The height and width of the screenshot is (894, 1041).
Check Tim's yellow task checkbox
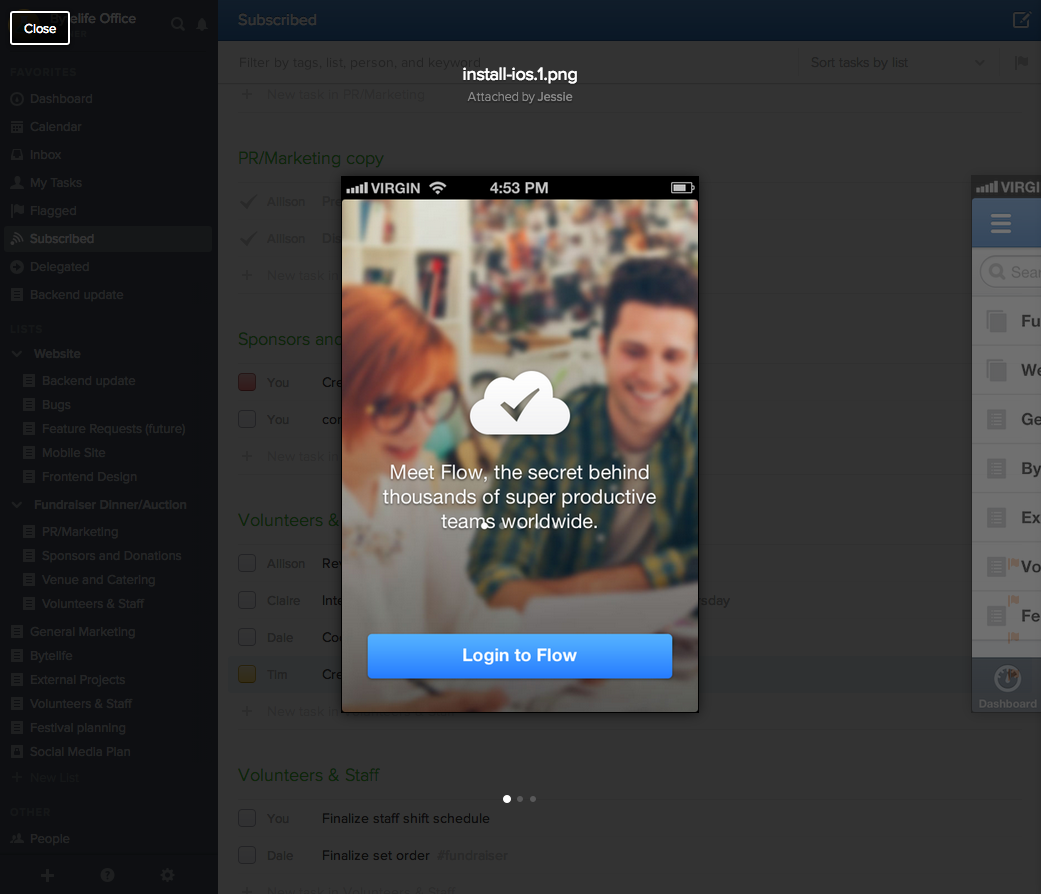pos(247,674)
